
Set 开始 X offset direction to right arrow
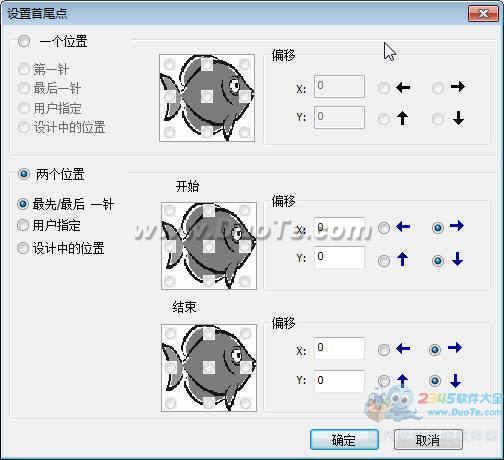tap(438, 228)
